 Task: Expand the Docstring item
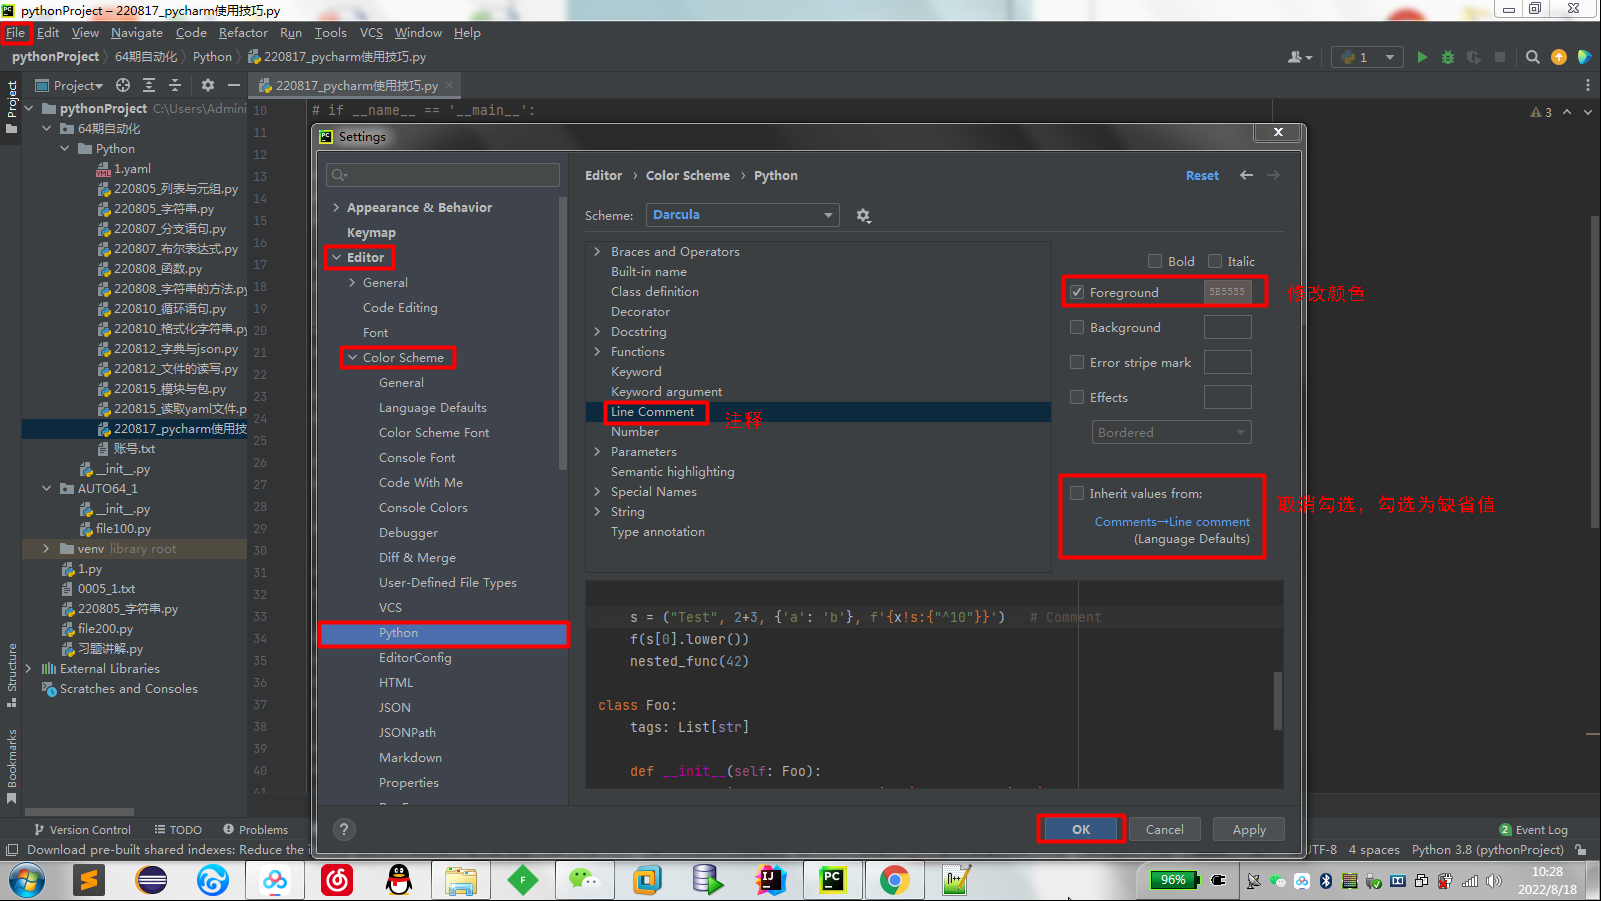[598, 331]
